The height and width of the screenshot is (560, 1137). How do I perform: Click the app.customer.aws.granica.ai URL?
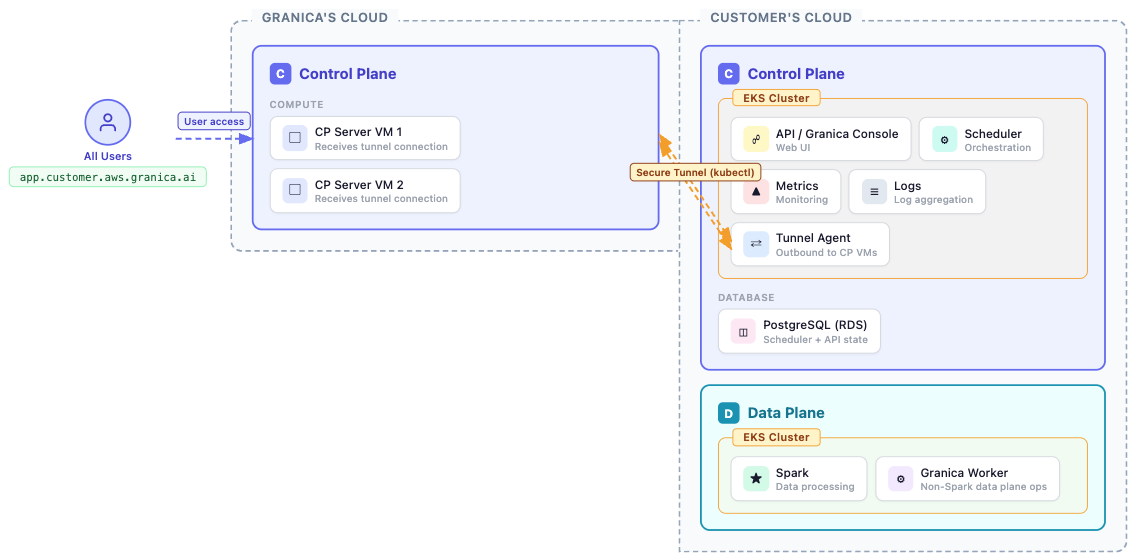click(x=107, y=177)
